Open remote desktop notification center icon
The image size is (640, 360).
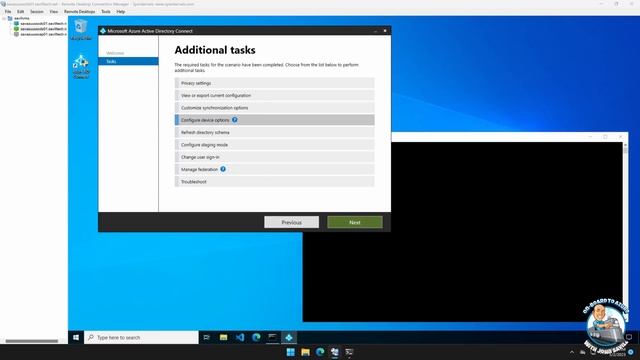point(629,337)
